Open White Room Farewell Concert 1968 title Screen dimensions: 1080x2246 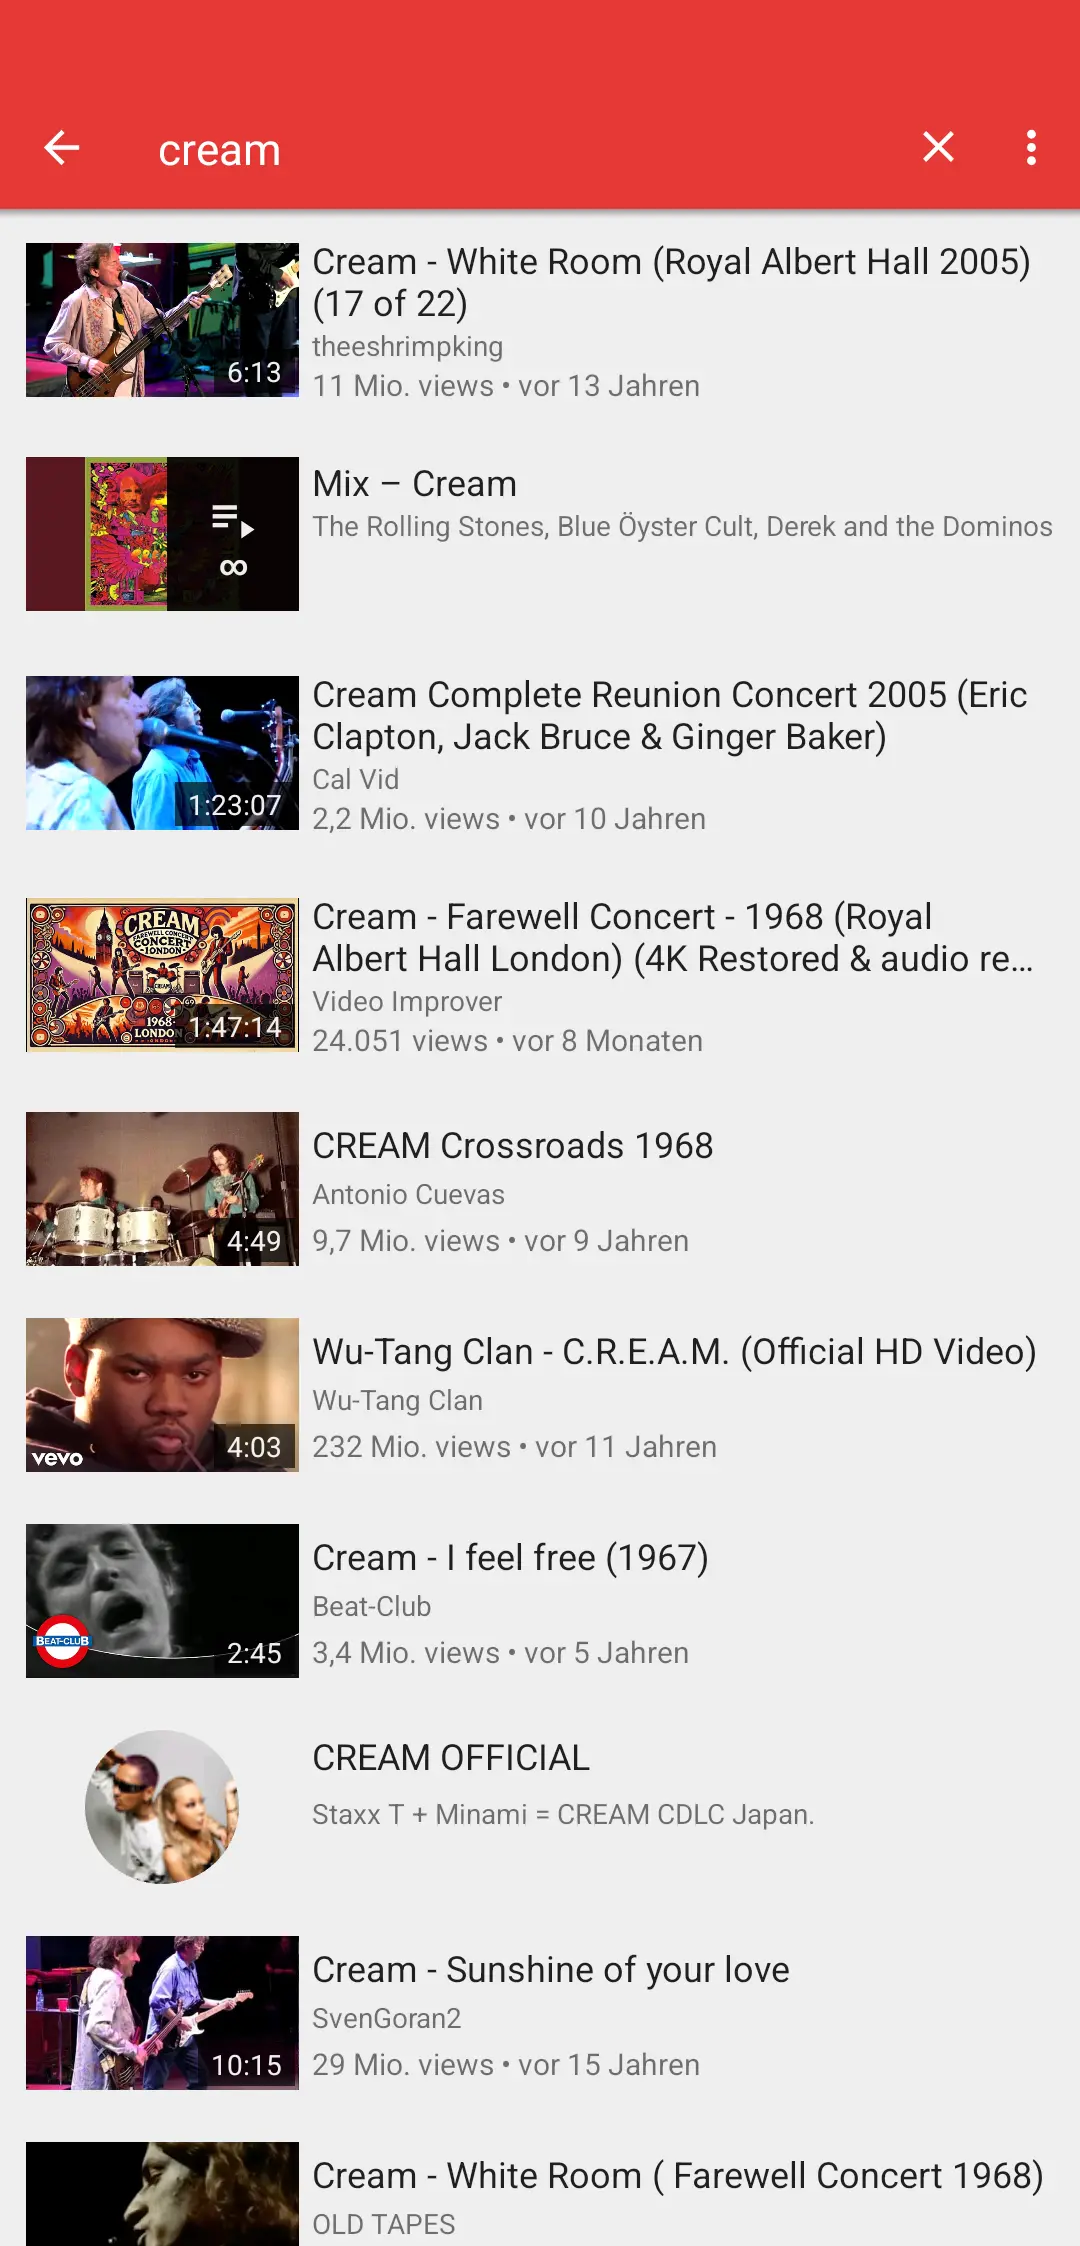pyautogui.click(x=678, y=2176)
